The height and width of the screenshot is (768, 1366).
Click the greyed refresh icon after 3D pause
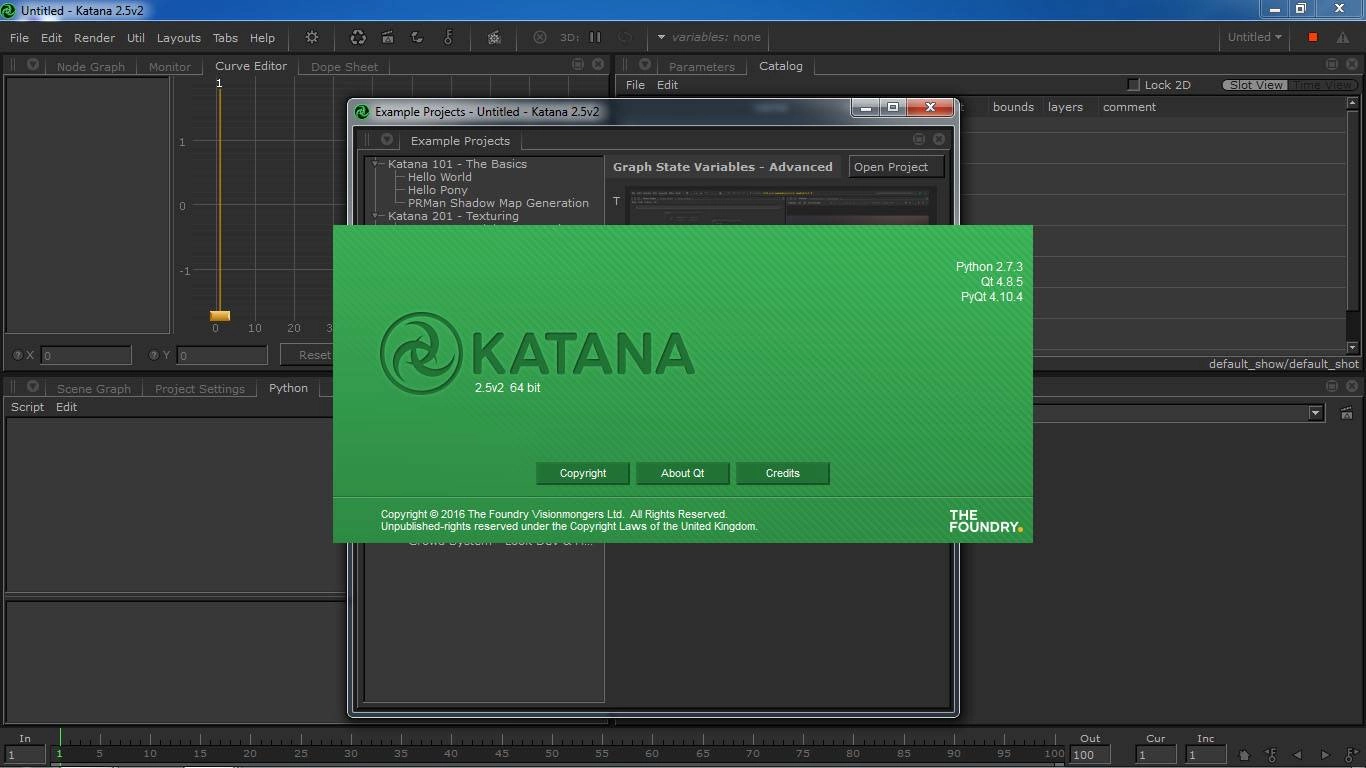coord(625,37)
